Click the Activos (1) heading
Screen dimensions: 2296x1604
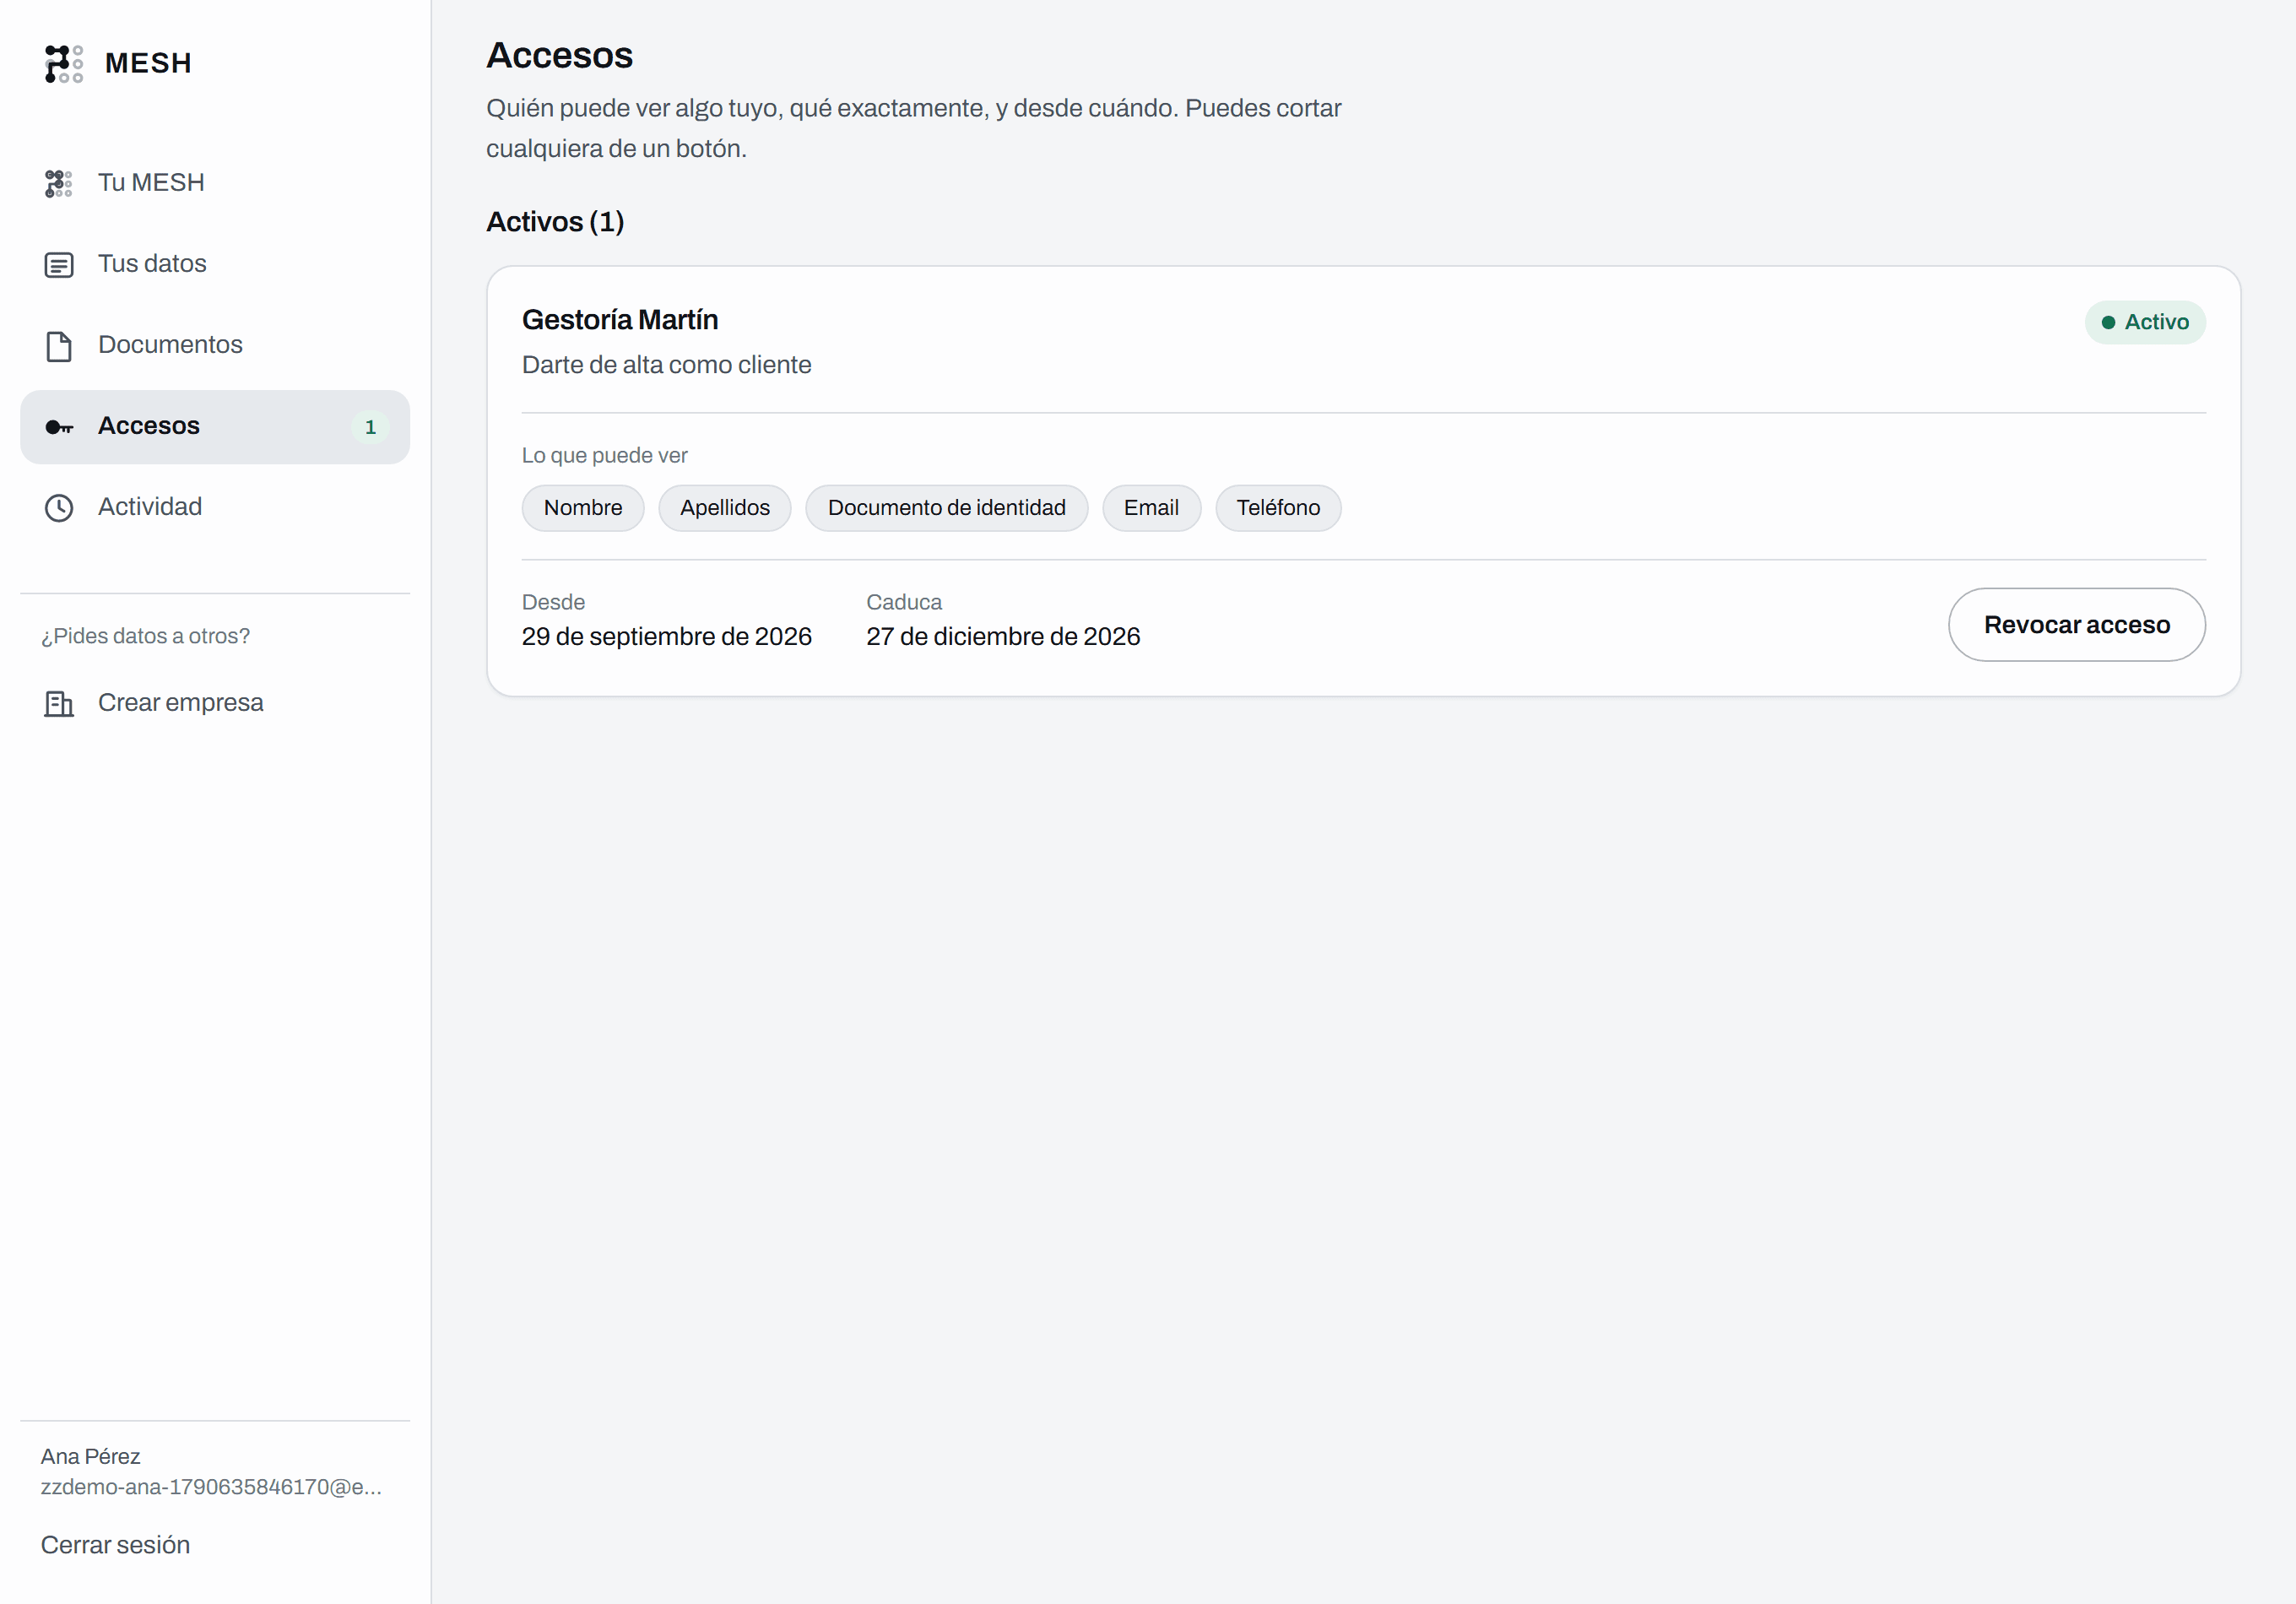tap(555, 222)
